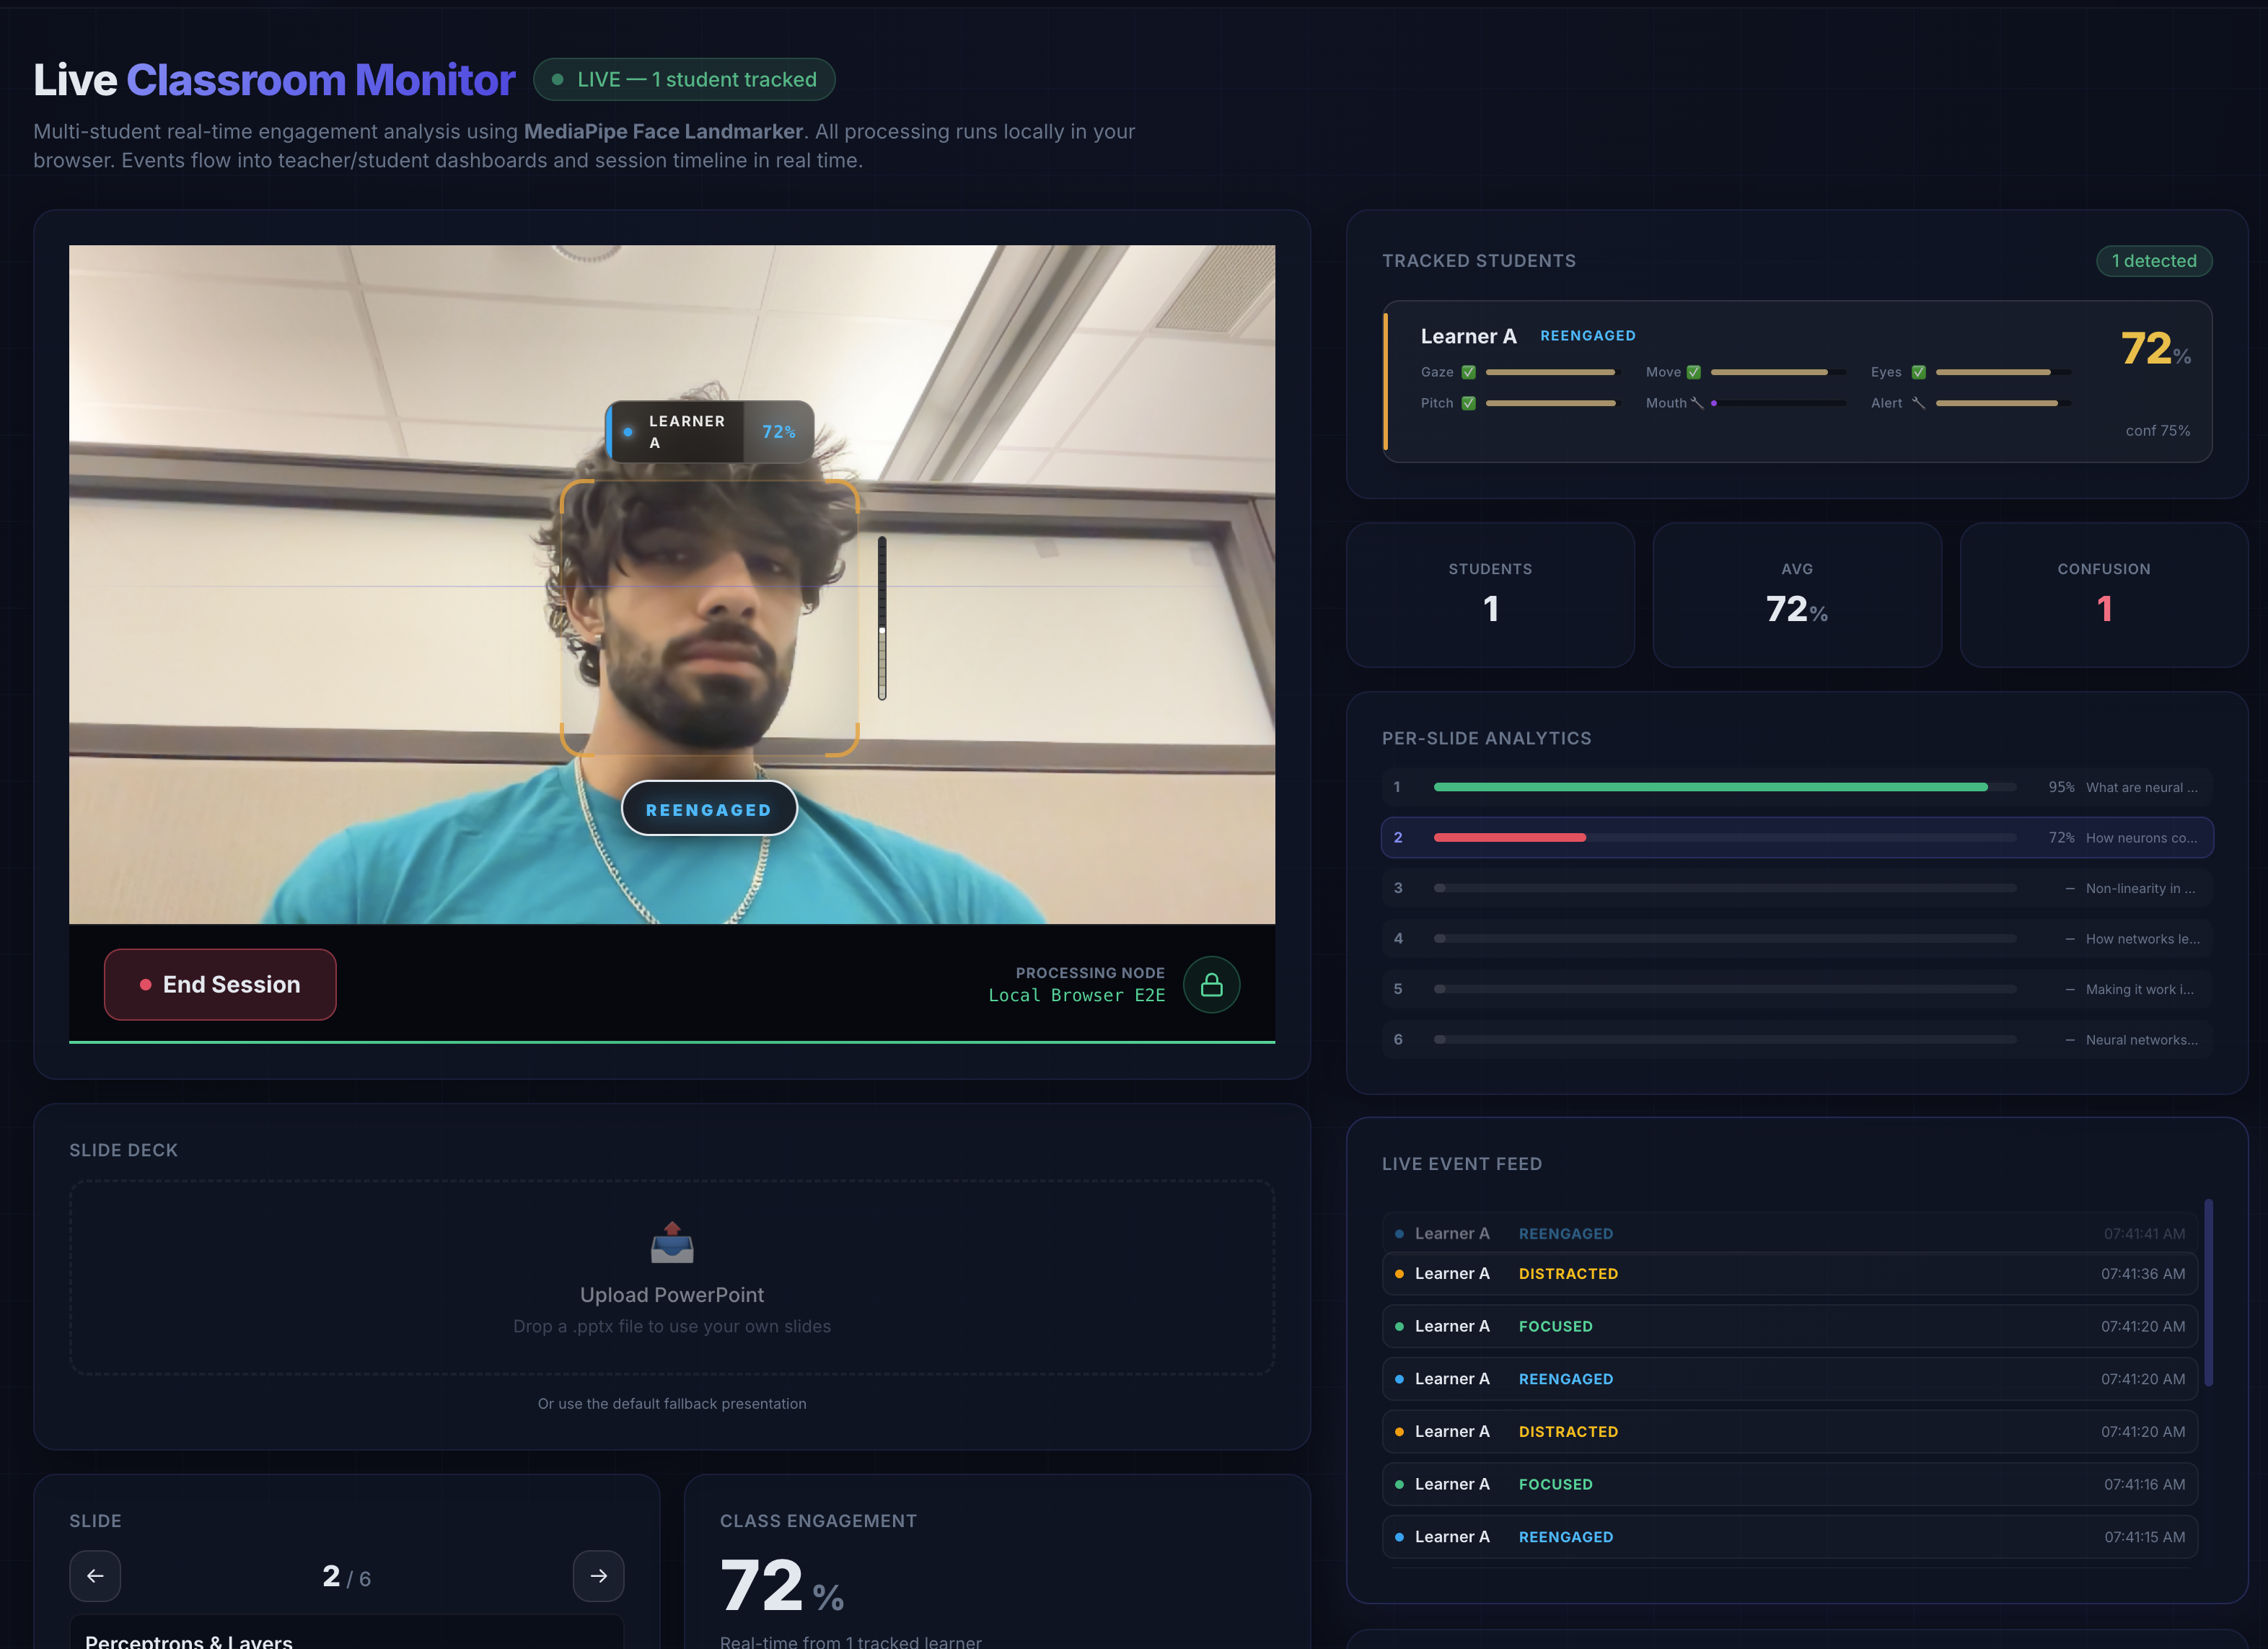
Task: Select slide 3 Non-linearity analytics row
Action: 1797,888
